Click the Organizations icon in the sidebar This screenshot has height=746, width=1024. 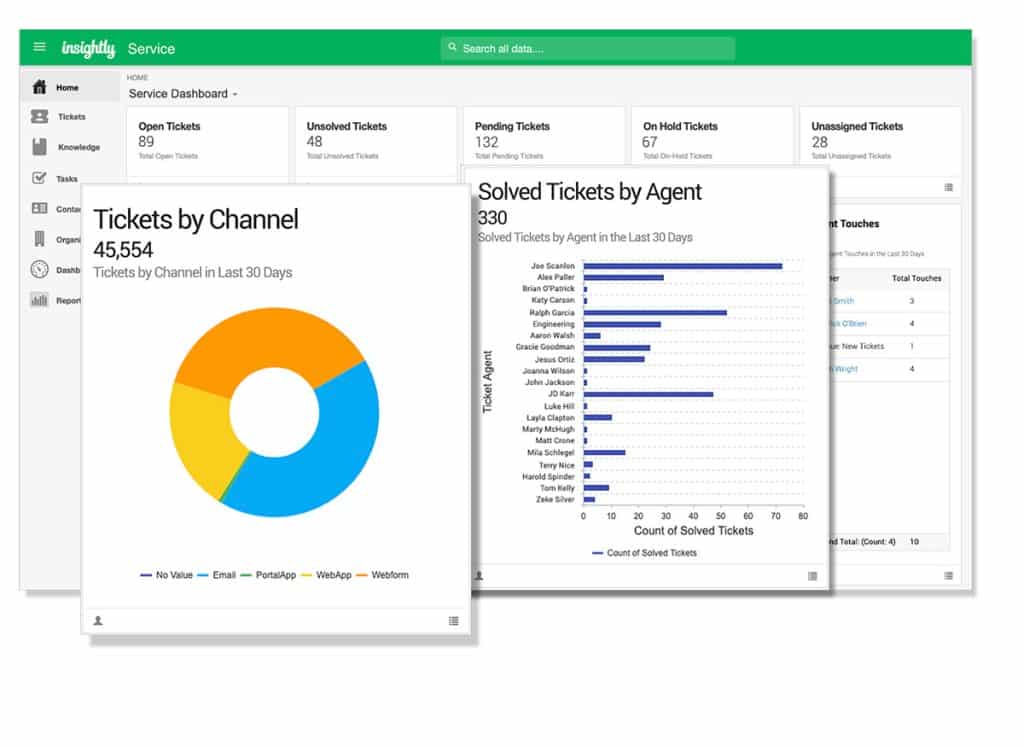[x=40, y=239]
